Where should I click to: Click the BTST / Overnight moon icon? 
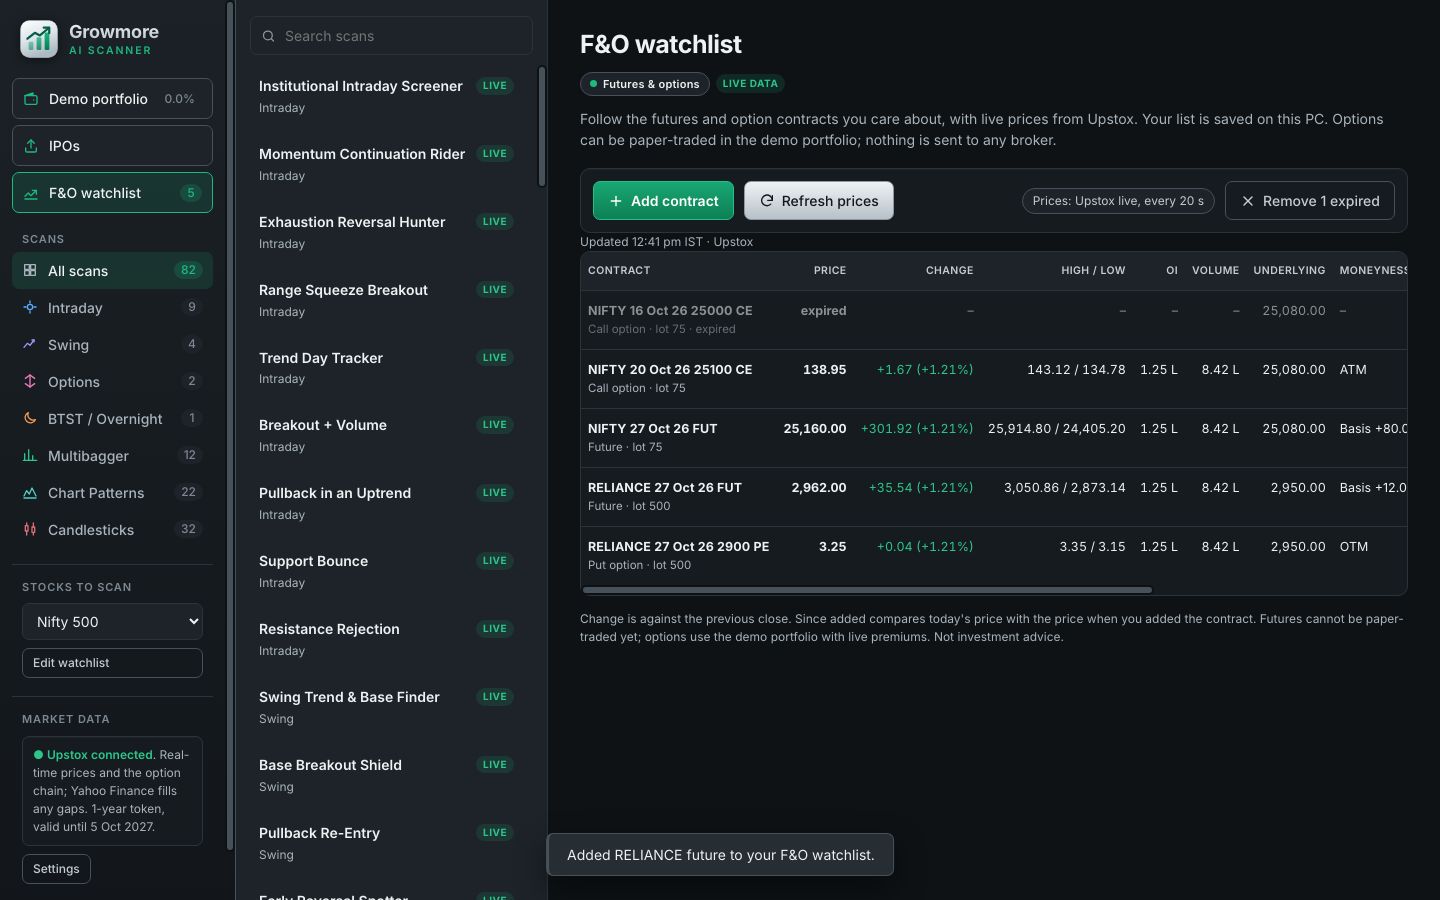30,418
